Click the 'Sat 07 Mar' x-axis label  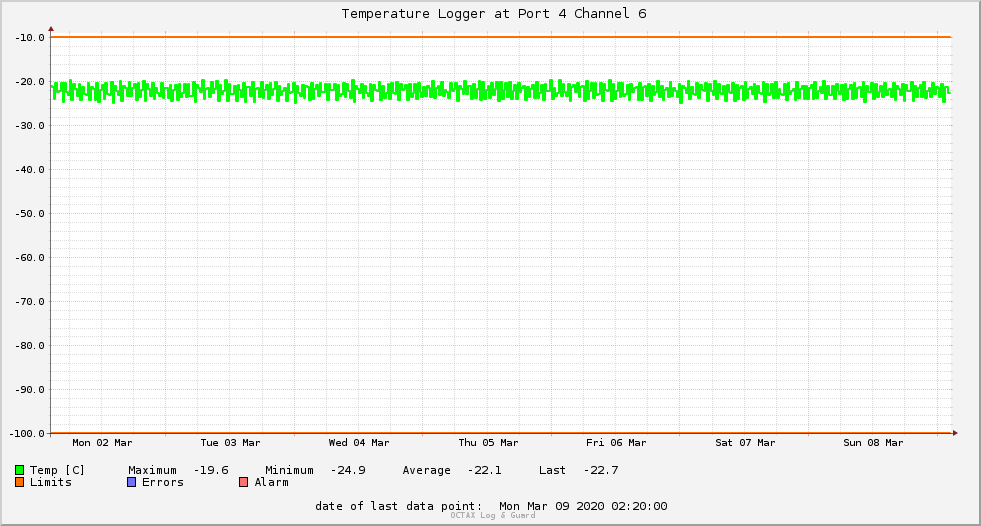(745, 443)
